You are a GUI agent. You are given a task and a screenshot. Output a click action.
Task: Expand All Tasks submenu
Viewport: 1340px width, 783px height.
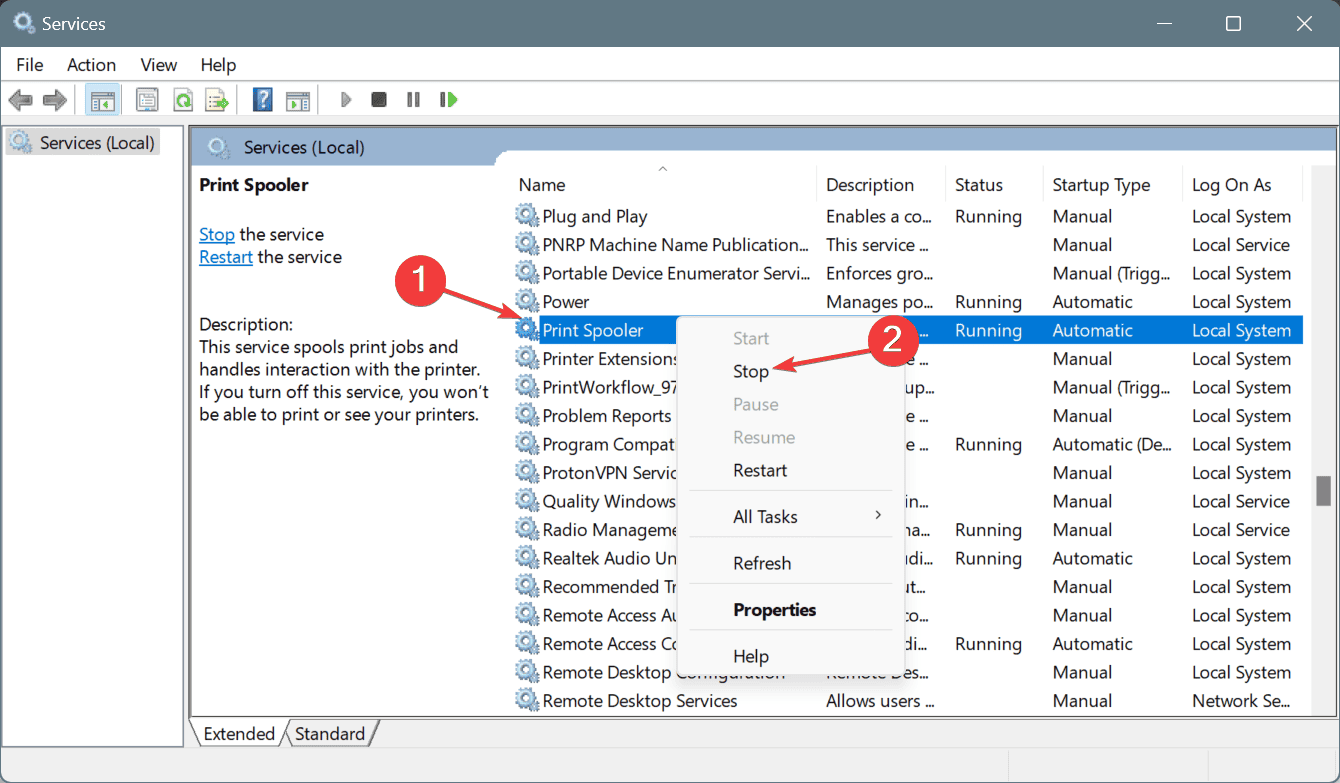790,516
